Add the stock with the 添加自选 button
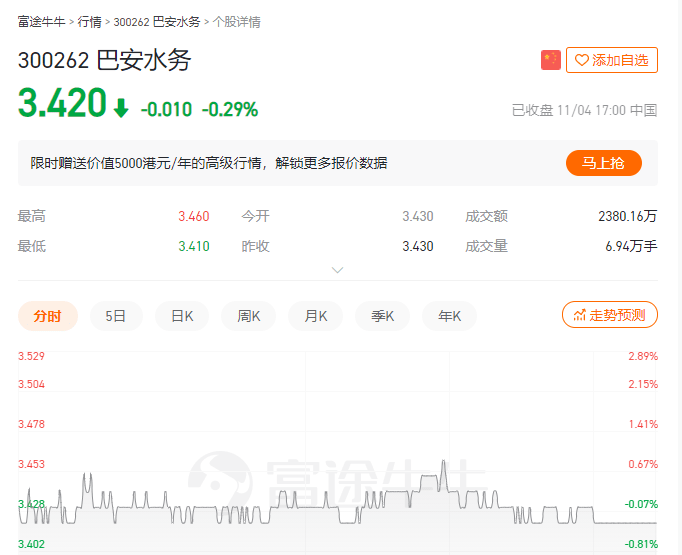The width and height of the screenshot is (682, 555). pos(612,60)
